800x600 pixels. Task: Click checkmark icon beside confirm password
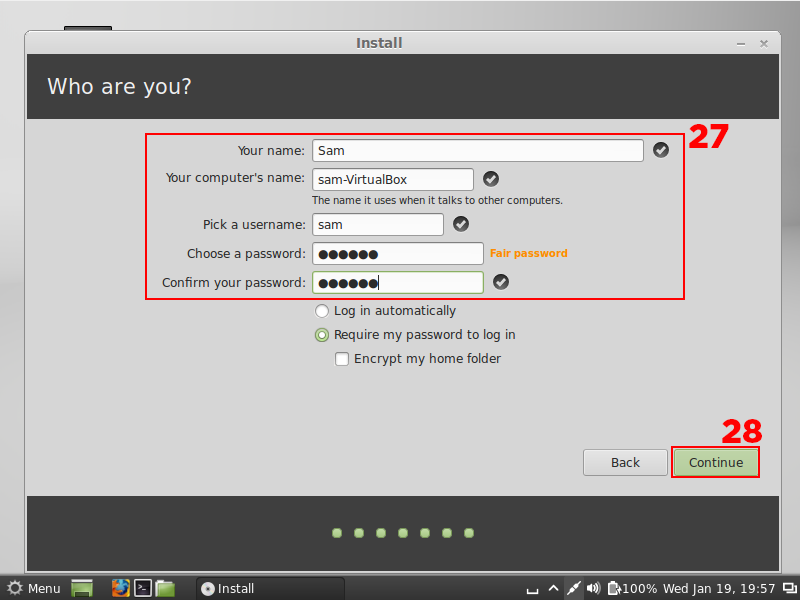point(501,282)
